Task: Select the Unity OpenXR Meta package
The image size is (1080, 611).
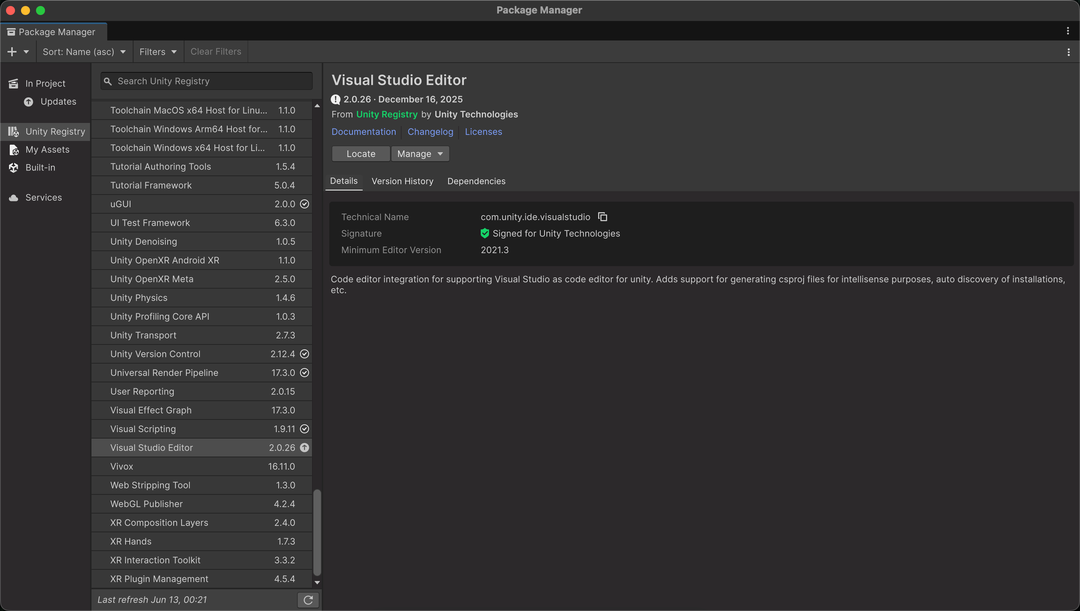Action: pos(202,279)
